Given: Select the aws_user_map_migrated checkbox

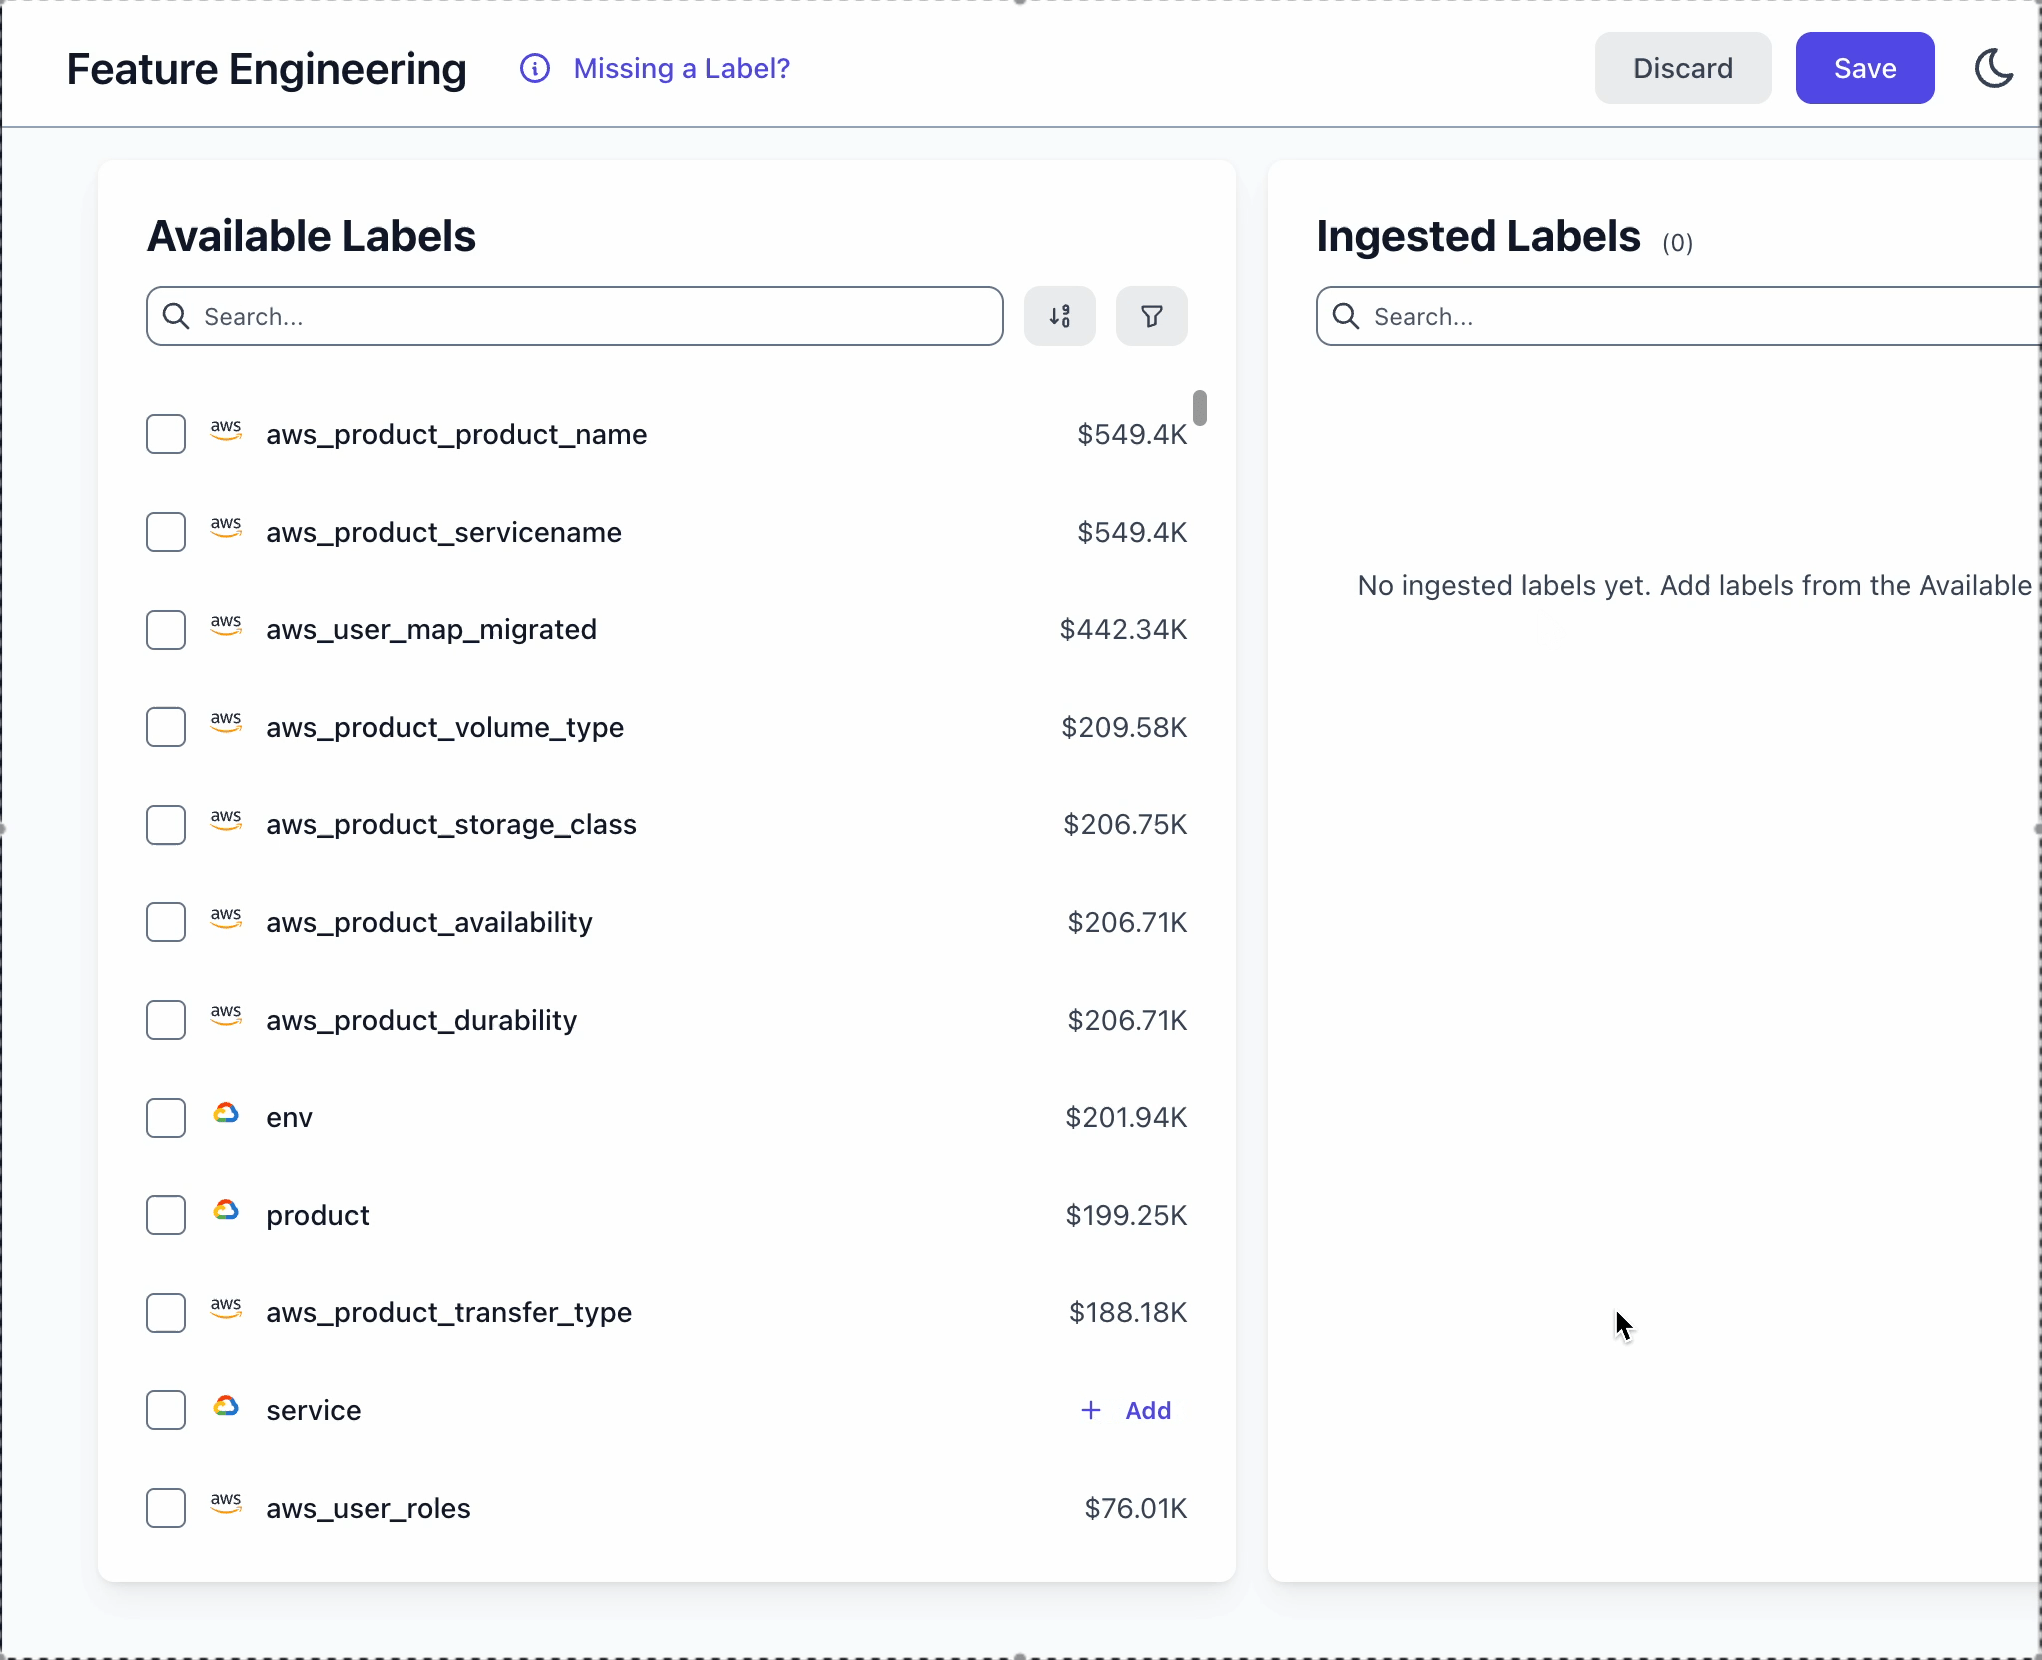Looking at the screenshot, I should tap(166, 630).
